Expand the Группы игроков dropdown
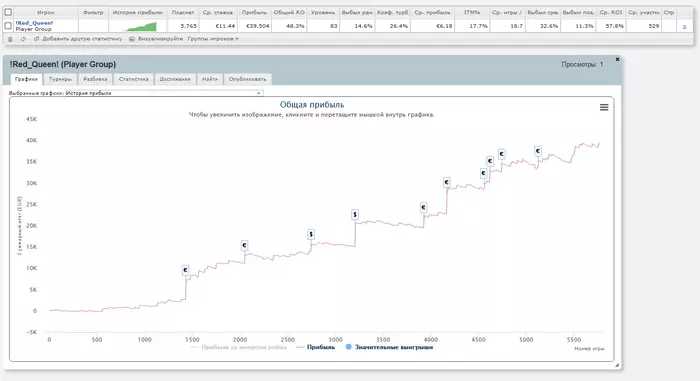This screenshot has width=700, height=381. click(213, 39)
